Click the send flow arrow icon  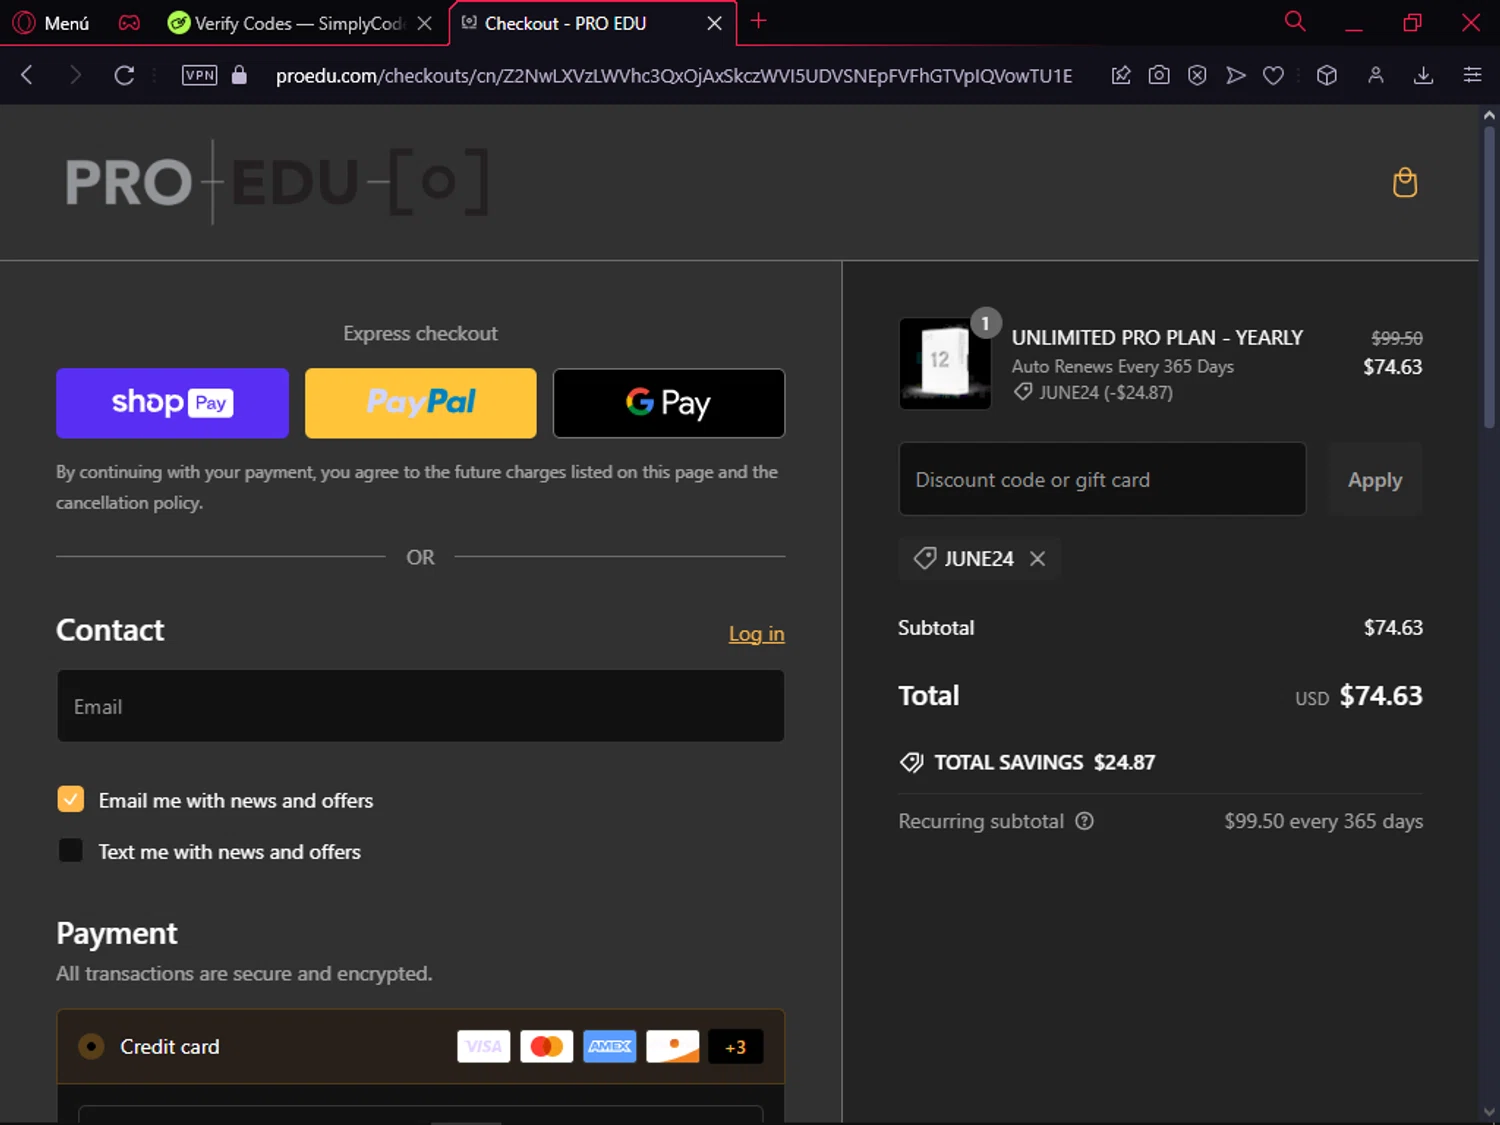pyautogui.click(x=1236, y=75)
